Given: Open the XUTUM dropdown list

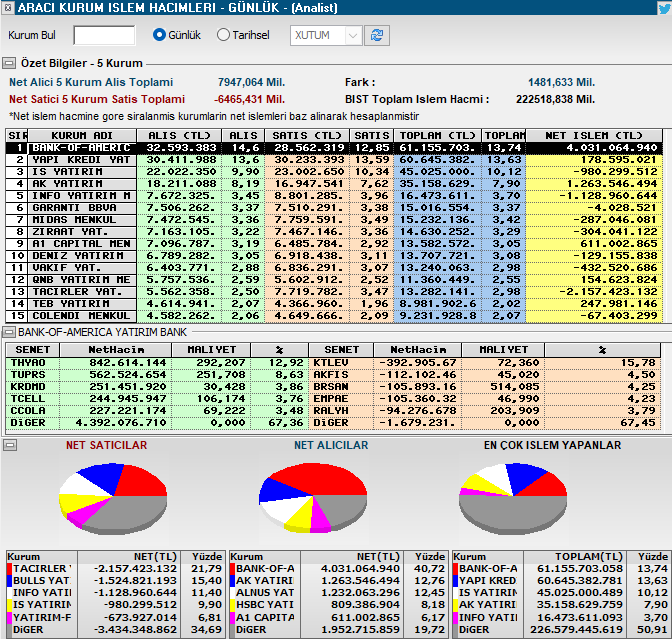Looking at the screenshot, I should tap(353, 35).
